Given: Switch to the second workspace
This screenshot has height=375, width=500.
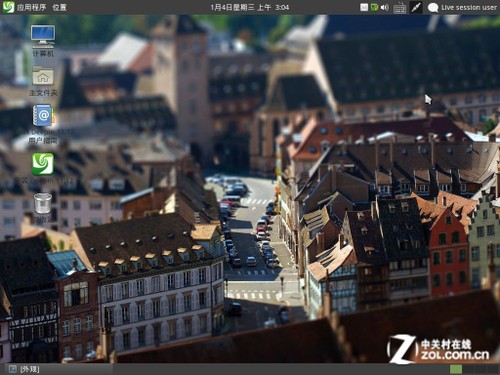Looking at the screenshot, I should click(x=468, y=369).
